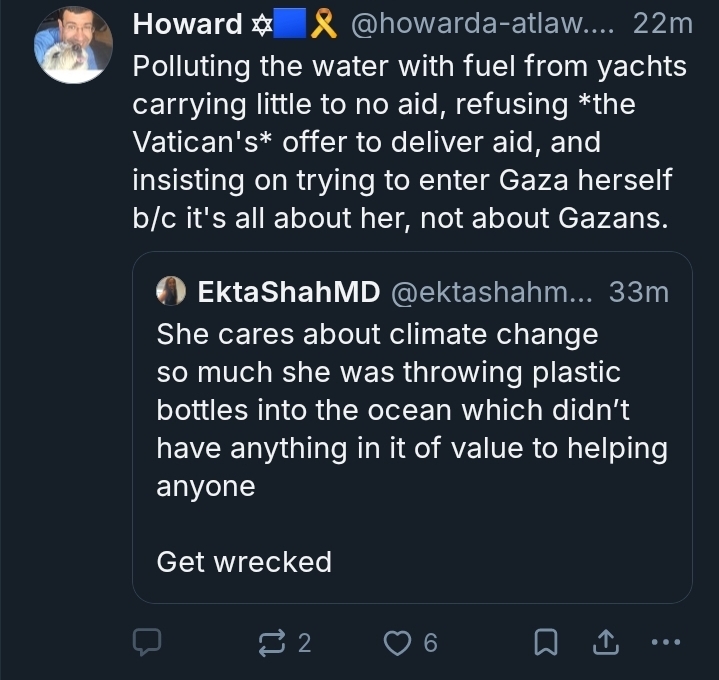Click the repost arrows icon
719x680 pixels.
(x=273, y=643)
